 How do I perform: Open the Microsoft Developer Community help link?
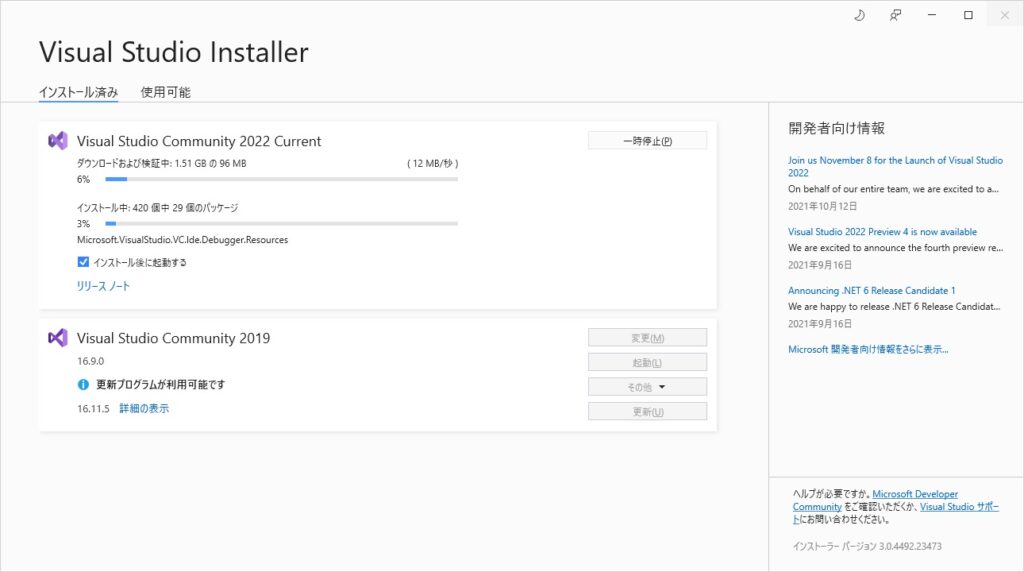point(915,494)
